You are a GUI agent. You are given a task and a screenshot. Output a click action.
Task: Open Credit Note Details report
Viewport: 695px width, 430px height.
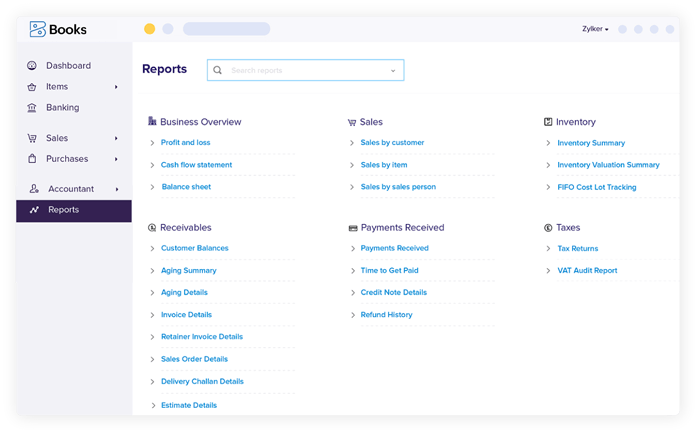pyautogui.click(x=394, y=292)
